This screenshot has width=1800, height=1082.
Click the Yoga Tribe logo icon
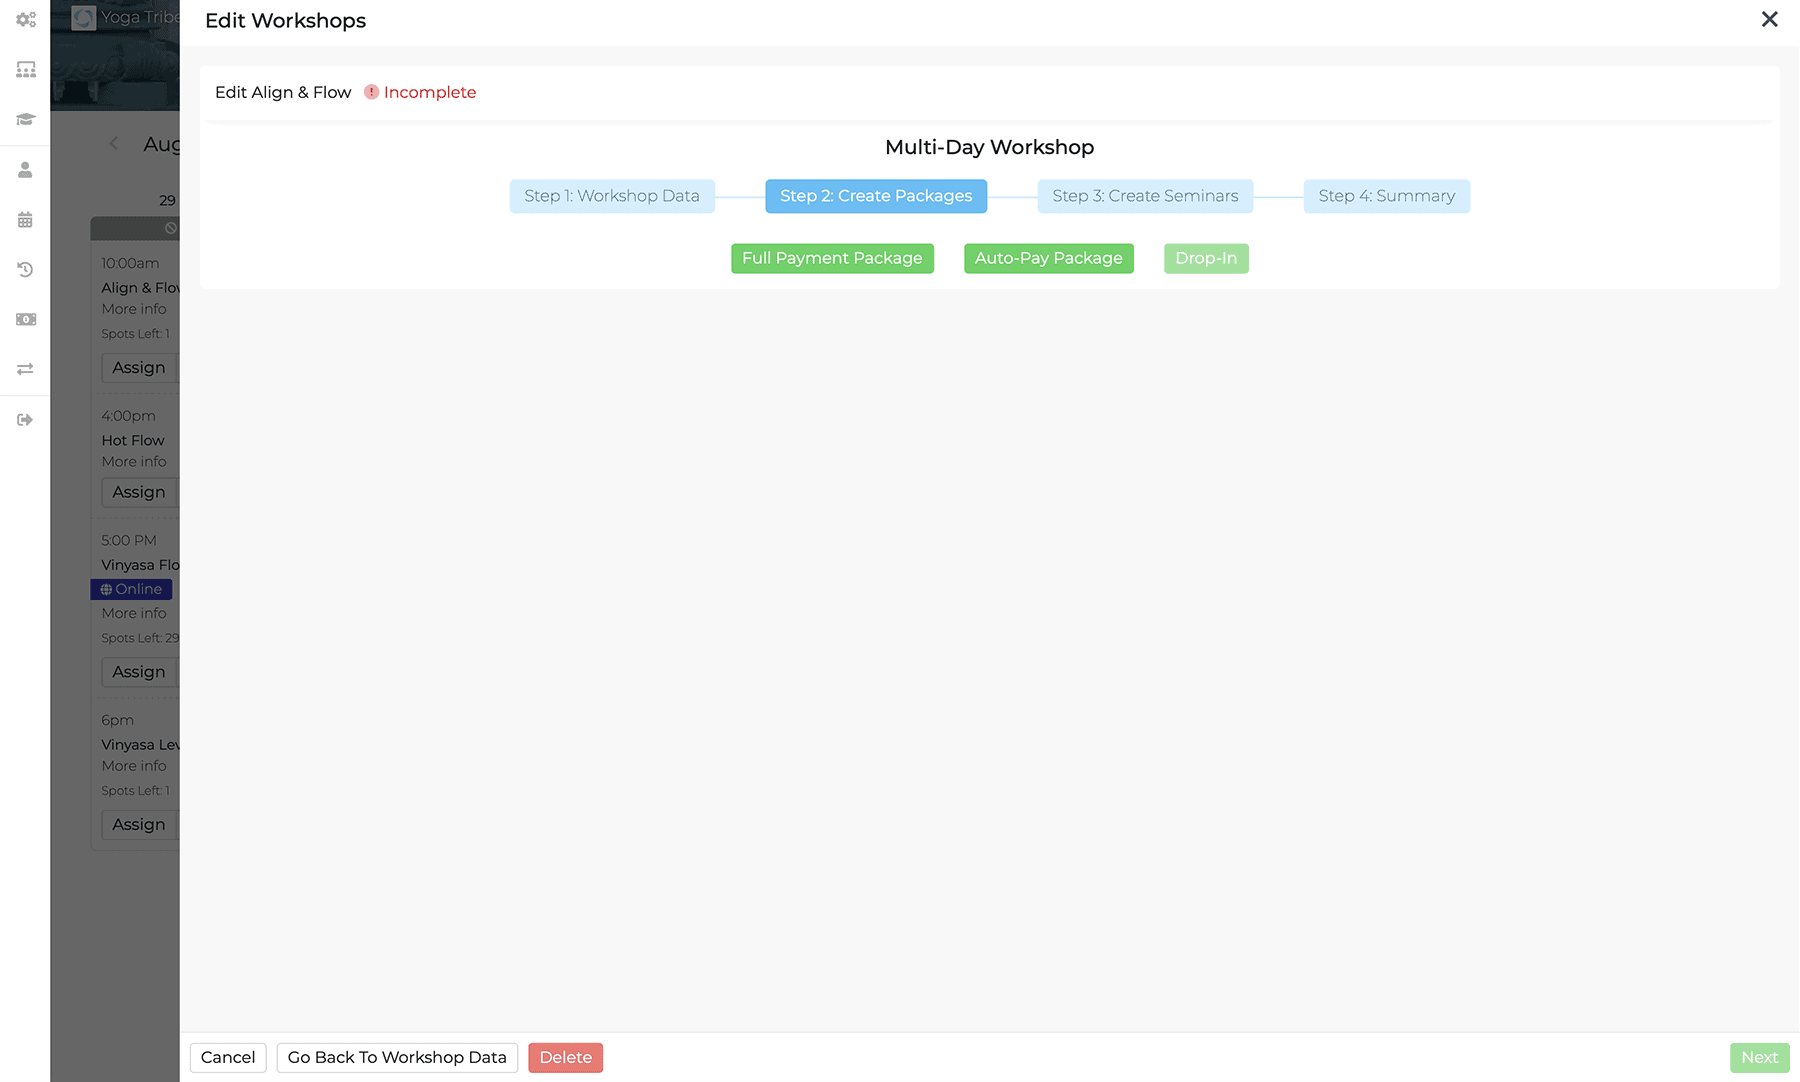(84, 18)
